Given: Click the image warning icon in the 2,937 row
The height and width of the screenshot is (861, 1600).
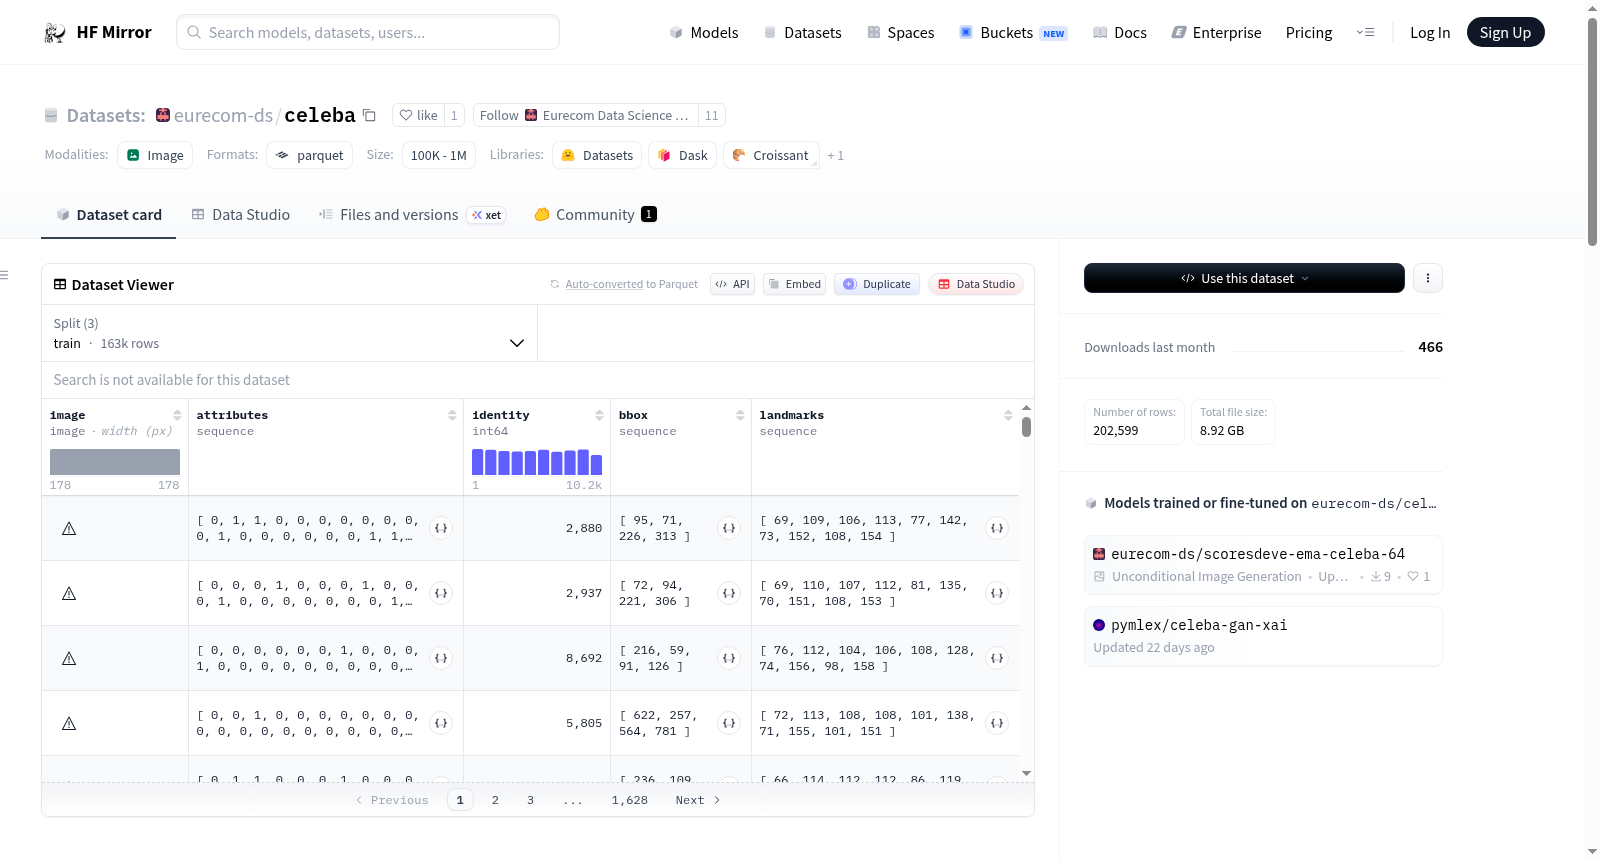Looking at the screenshot, I should coord(69,593).
